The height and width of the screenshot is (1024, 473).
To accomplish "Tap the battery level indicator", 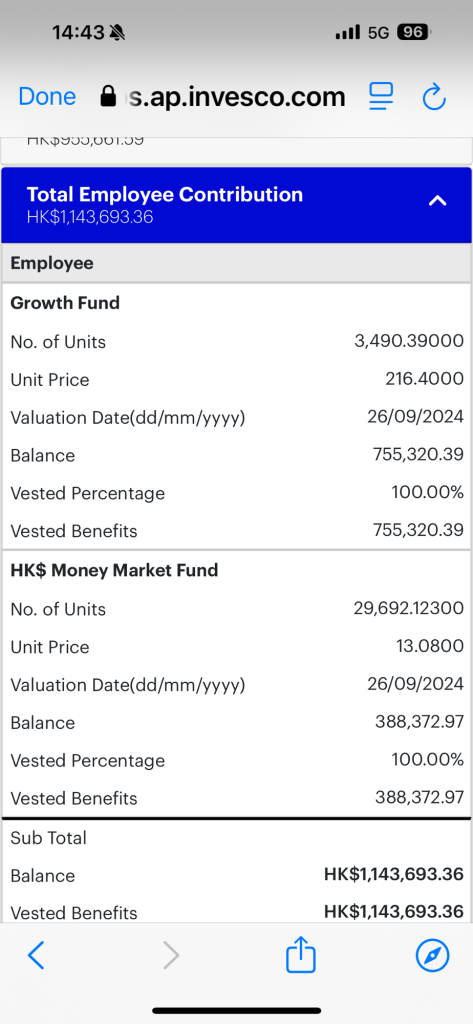I will (414, 31).
